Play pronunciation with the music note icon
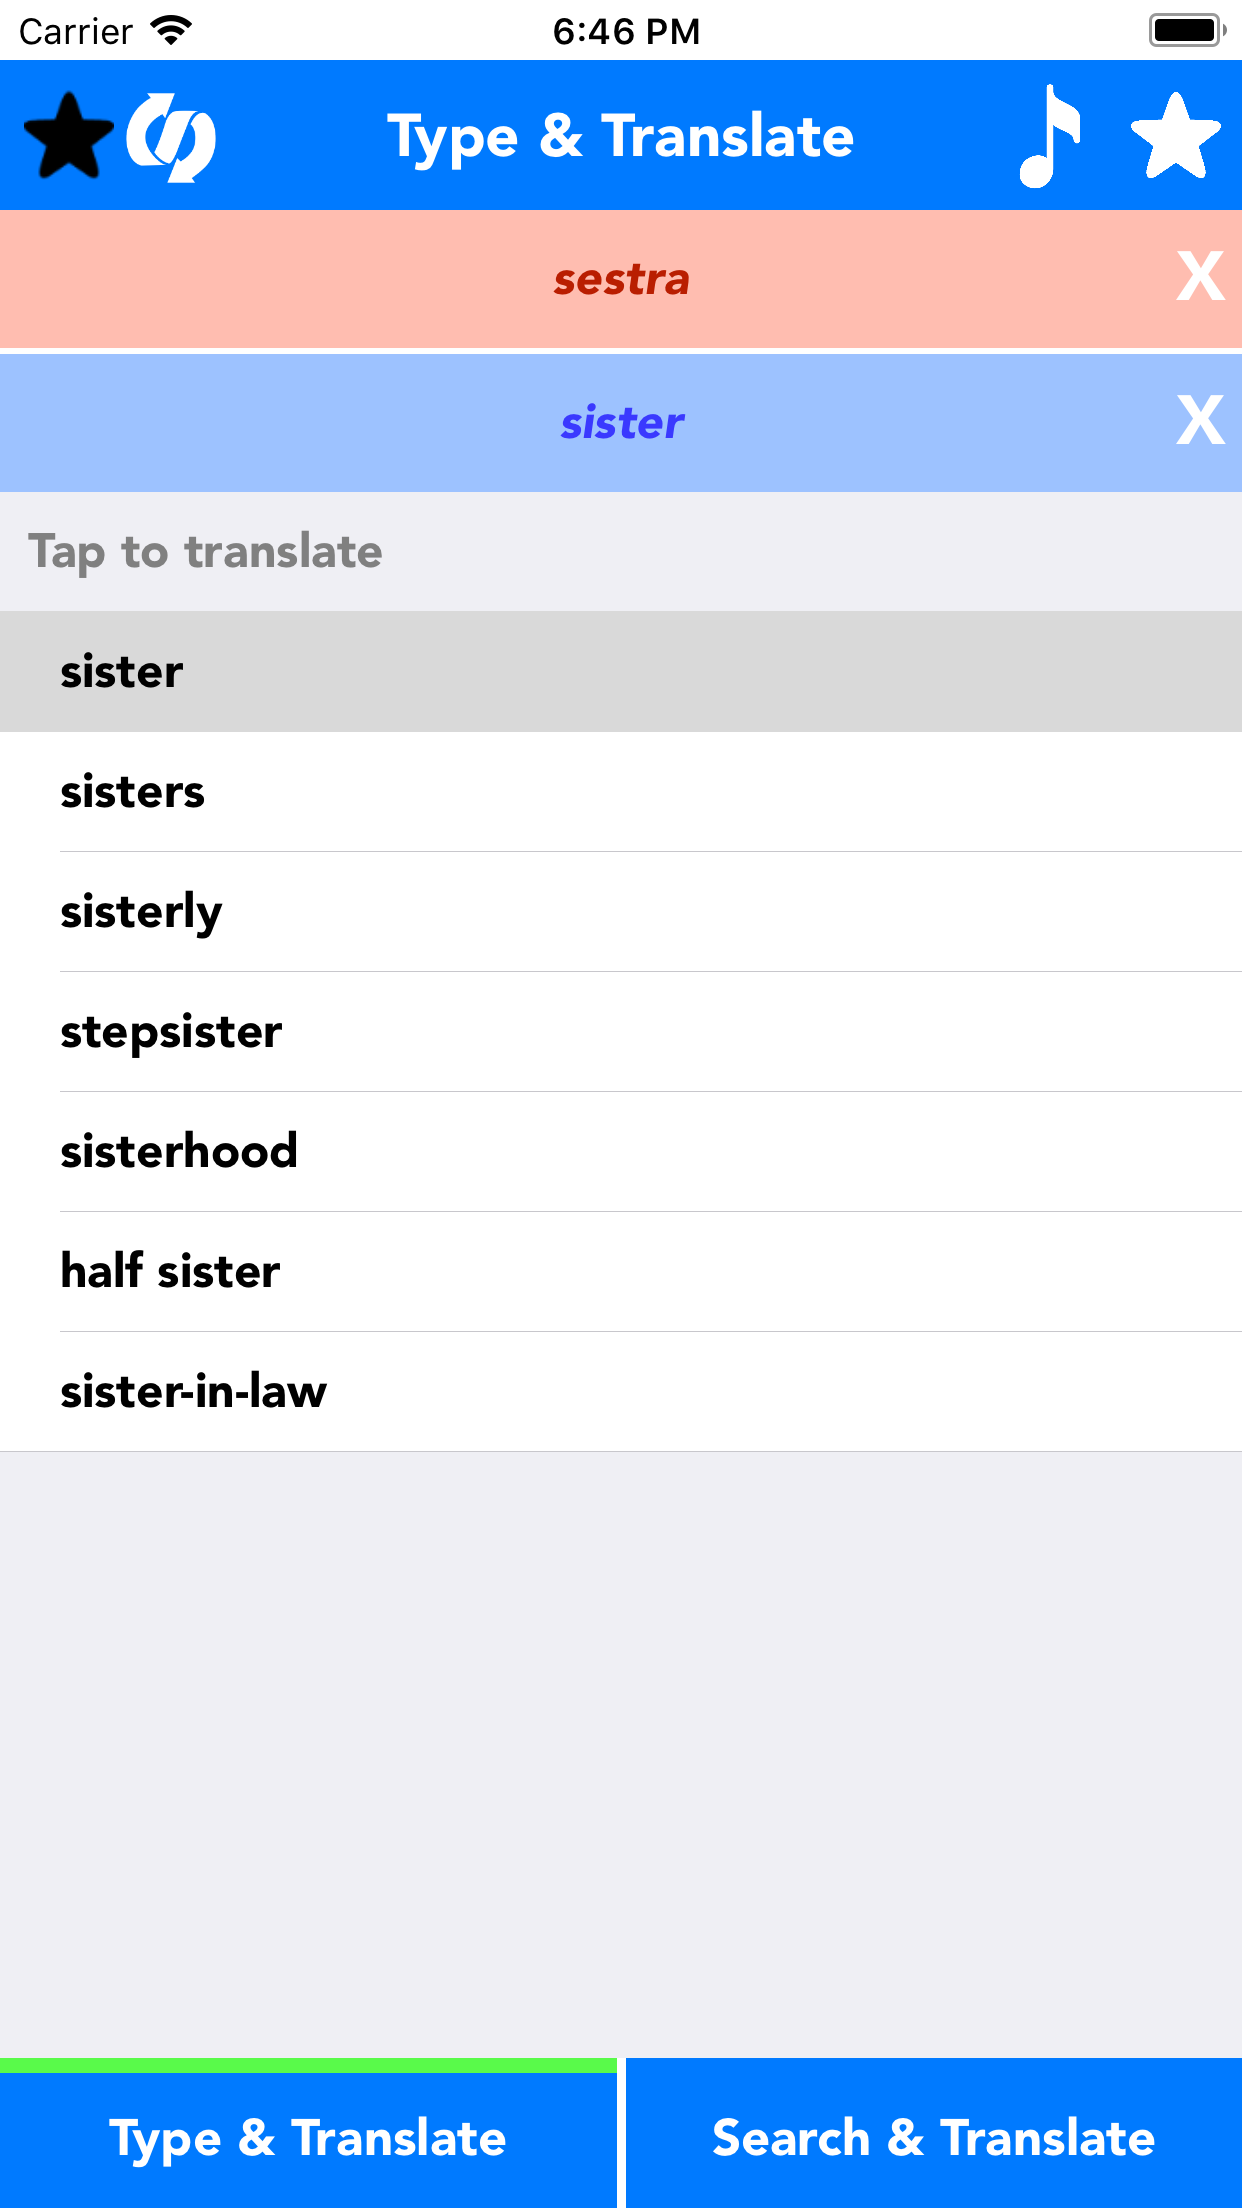The height and width of the screenshot is (2208, 1242). click(1050, 136)
